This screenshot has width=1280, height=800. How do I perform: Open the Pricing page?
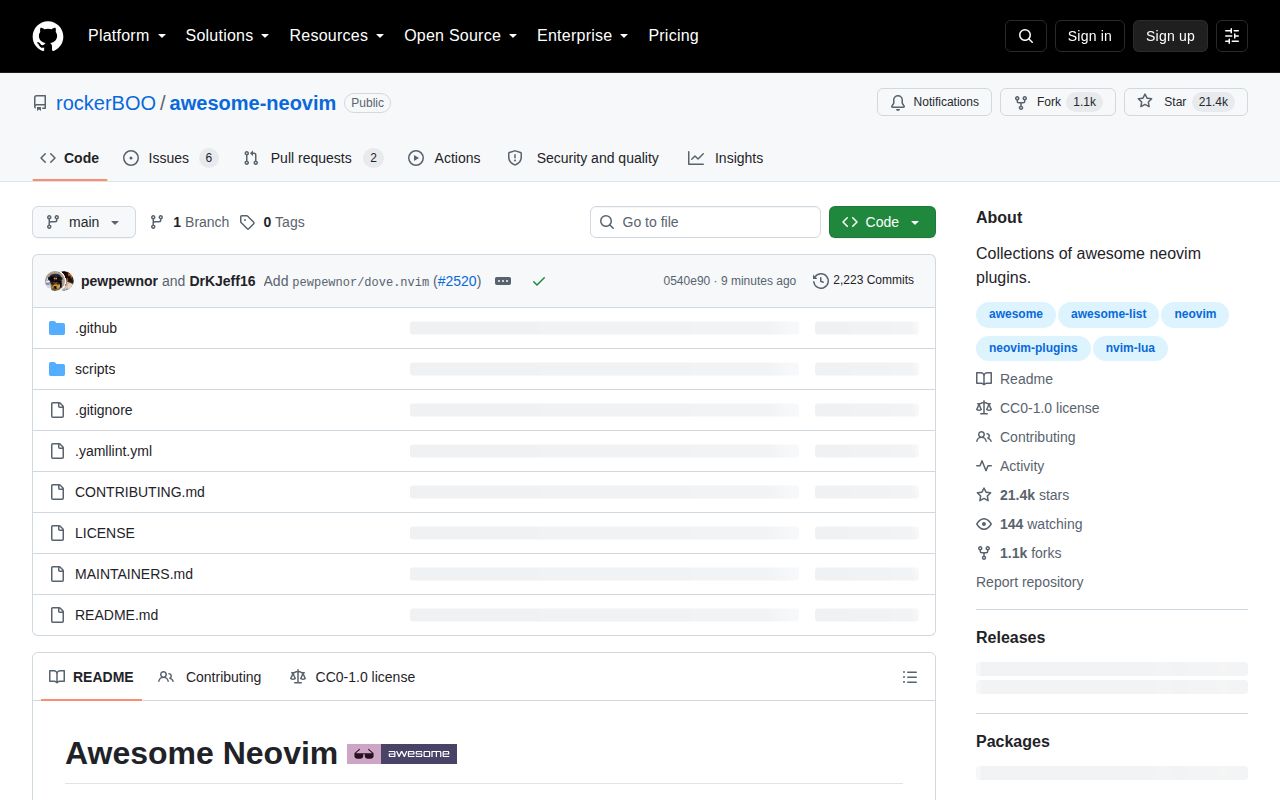[673, 36]
